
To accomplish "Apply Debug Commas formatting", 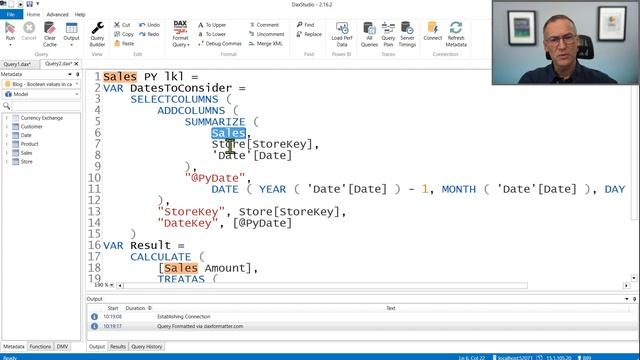I will (220, 43).
